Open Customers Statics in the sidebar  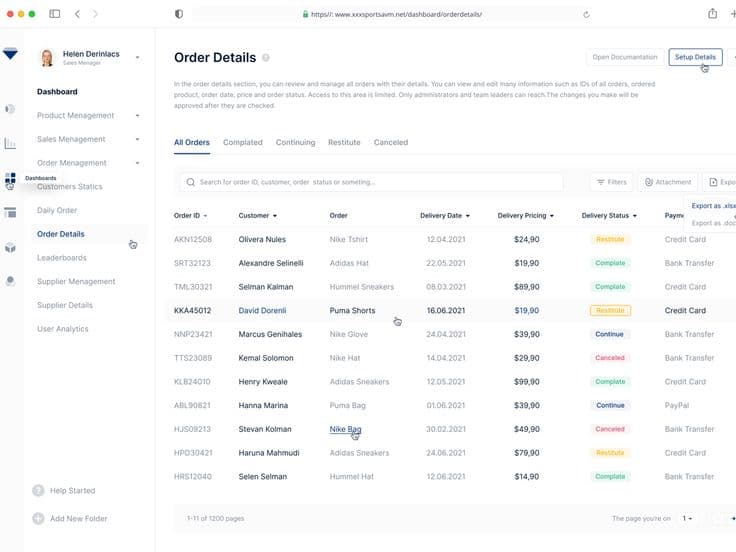click(69, 187)
